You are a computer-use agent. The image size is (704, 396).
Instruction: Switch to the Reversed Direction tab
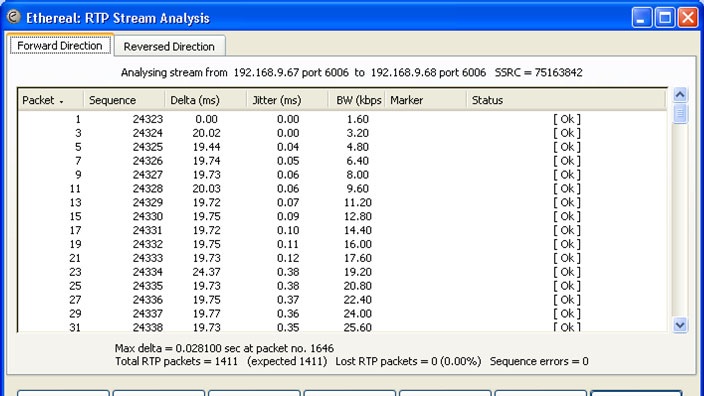coord(169,46)
